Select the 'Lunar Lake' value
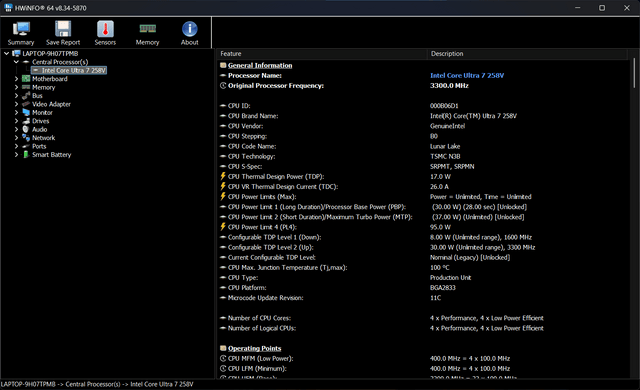This screenshot has width=640, height=390. pyautogui.click(x=445, y=146)
